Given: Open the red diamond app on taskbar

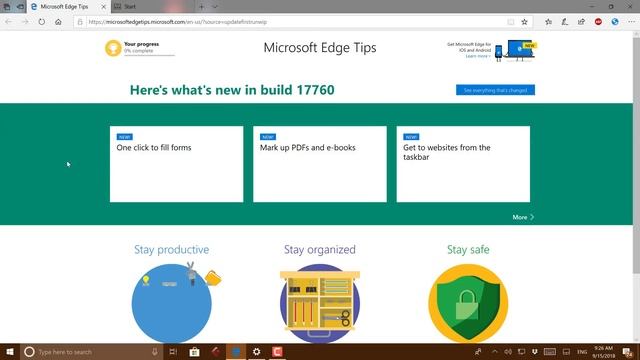Looking at the screenshot, I should (216, 351).
